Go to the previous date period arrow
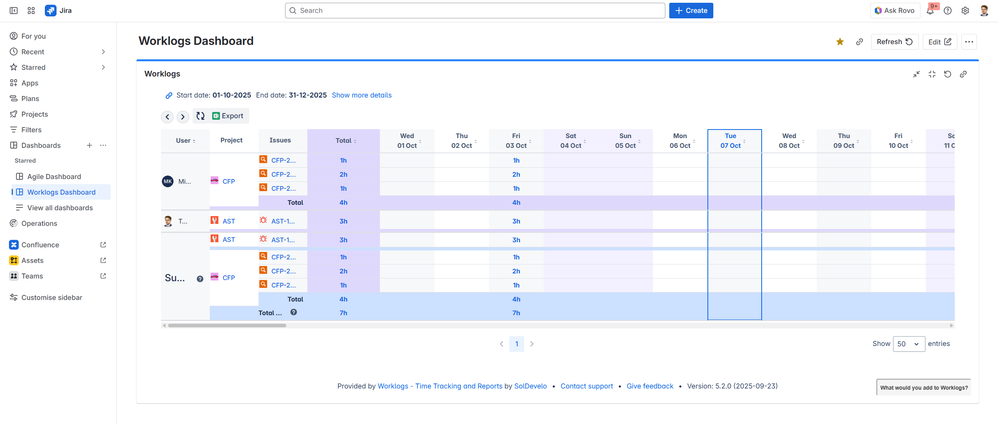998x424 pixels. pyautogui.click(x=168, y=117)
